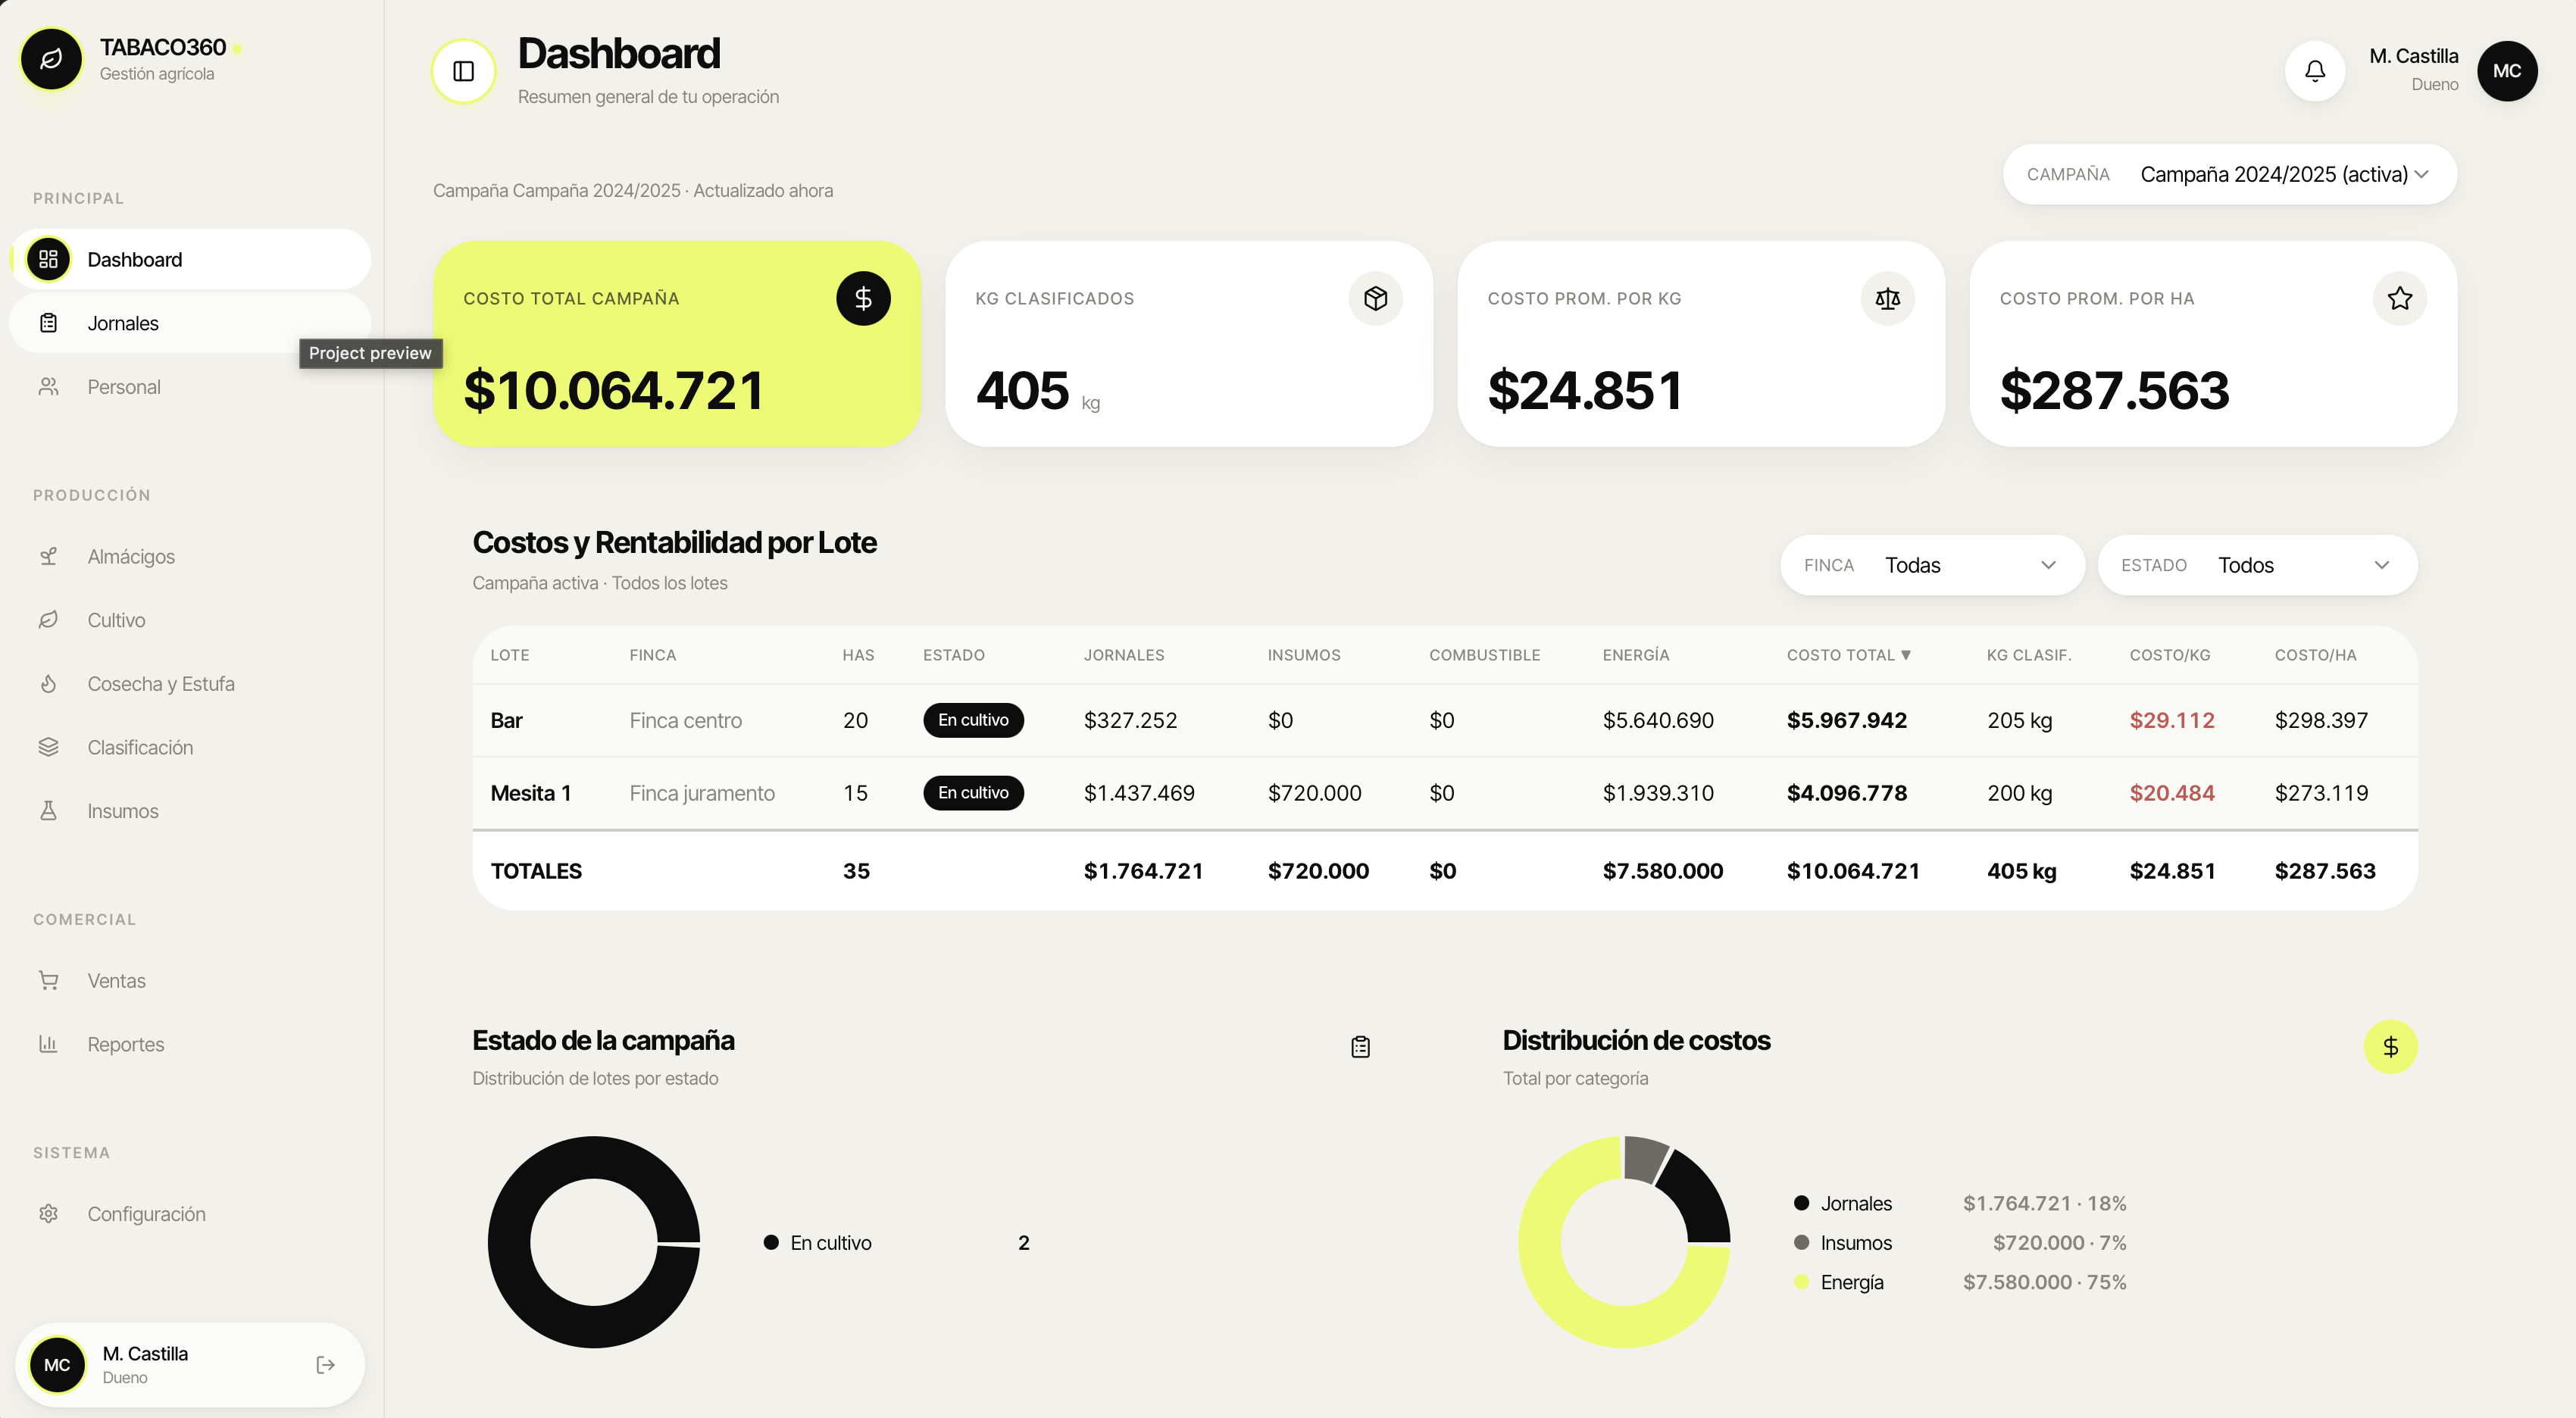Click the MC avatar in the sidebar footer
Viewport: 2576px width, 1418px height.
[57, 1365]
